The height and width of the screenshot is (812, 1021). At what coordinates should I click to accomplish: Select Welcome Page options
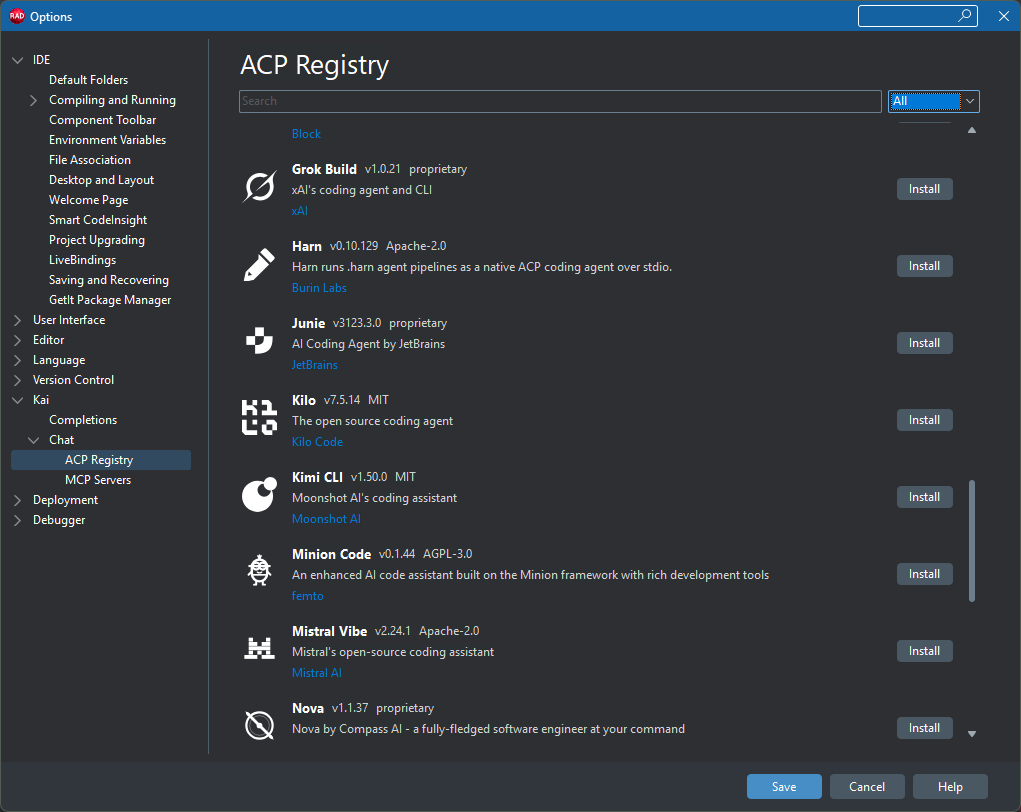click(89, 201)
